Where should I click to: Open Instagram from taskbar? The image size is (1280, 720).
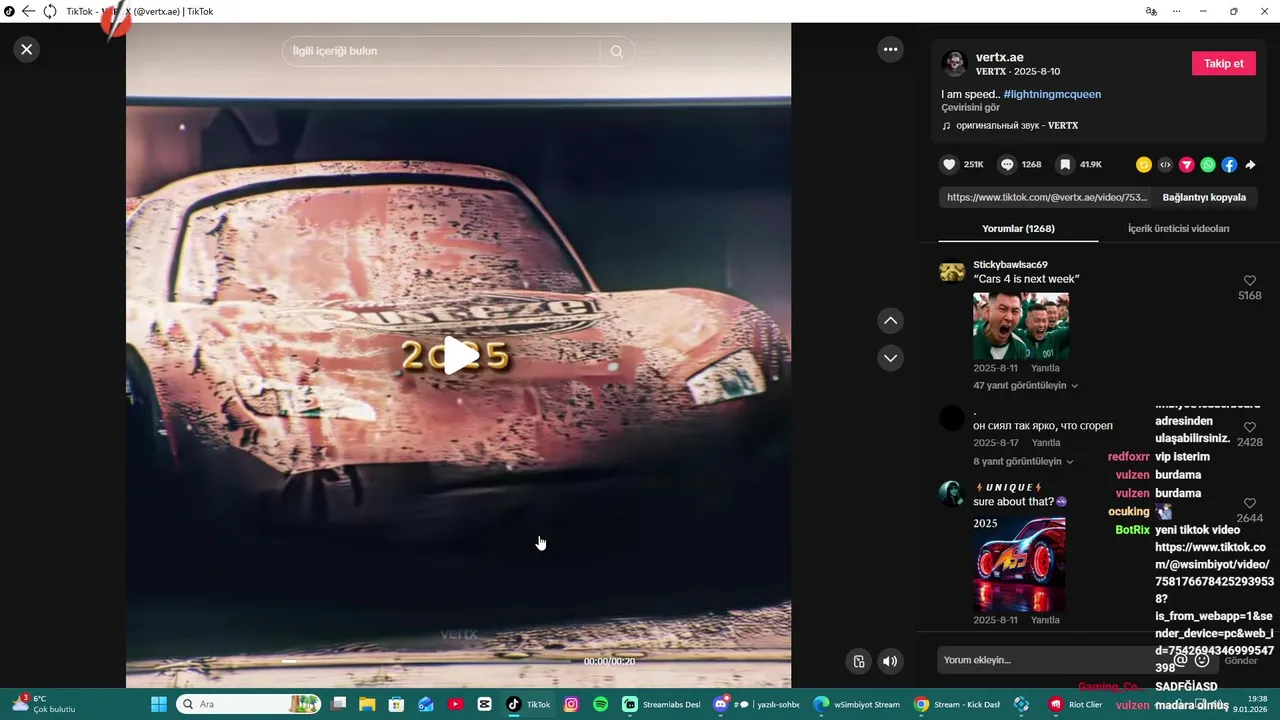(x=571, y=704)
